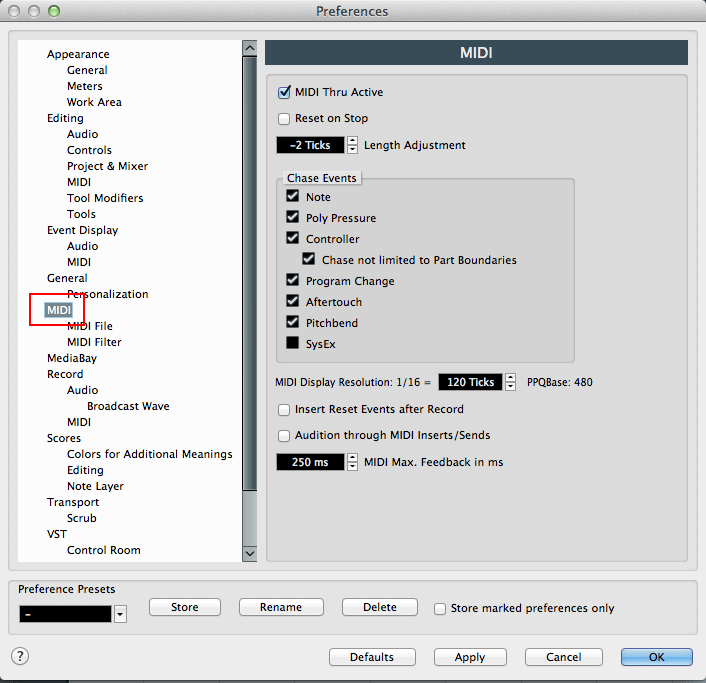The width and height of the screenshot is (706, 683).
Task: Open the Scrub preferences page
Action: [81, 518]
